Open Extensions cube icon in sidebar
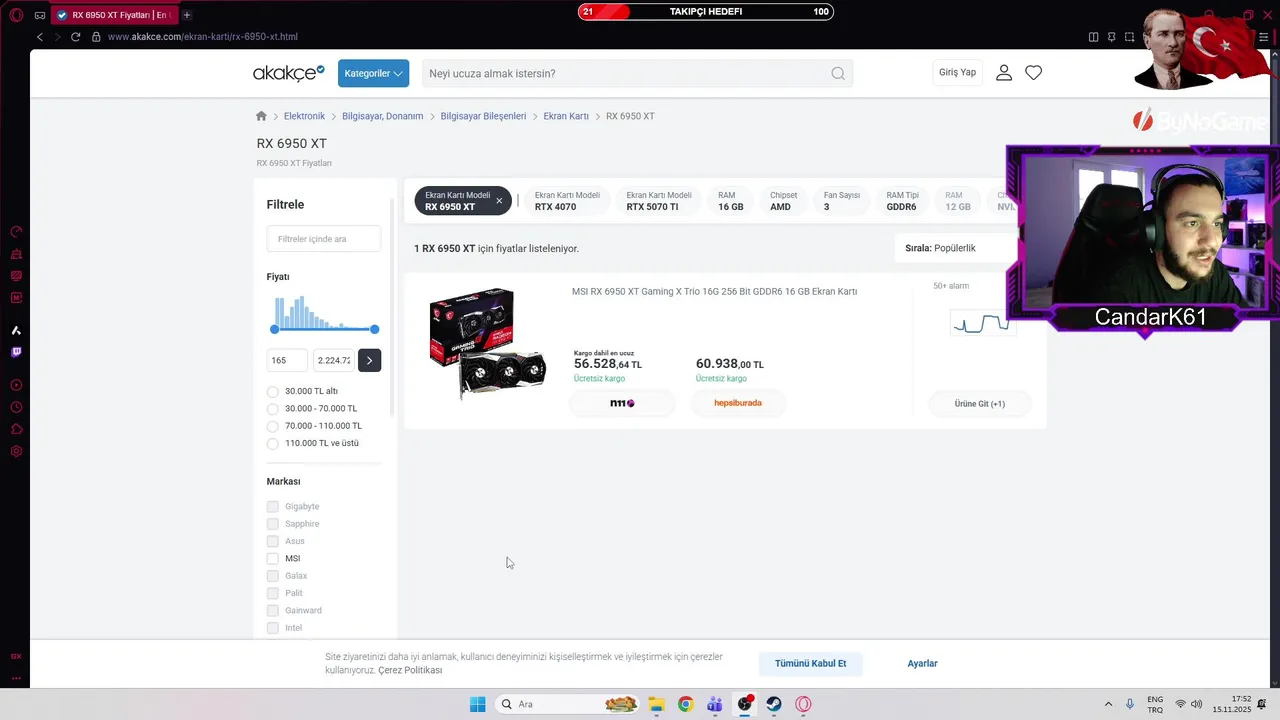The height and width of the screenshot is (720, 1280). (x=16, y=429)
